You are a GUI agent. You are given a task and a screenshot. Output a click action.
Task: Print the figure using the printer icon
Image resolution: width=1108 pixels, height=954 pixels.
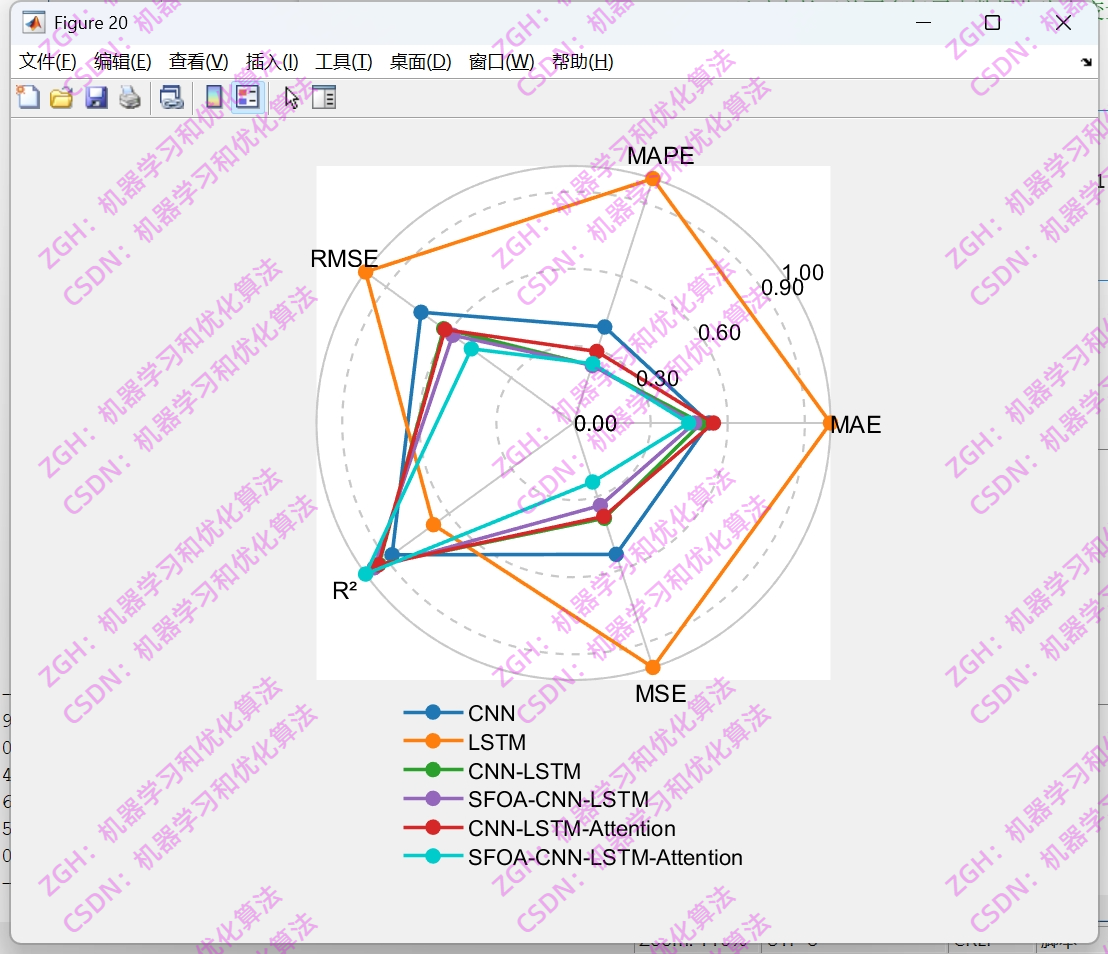click(x=129, y=97)
